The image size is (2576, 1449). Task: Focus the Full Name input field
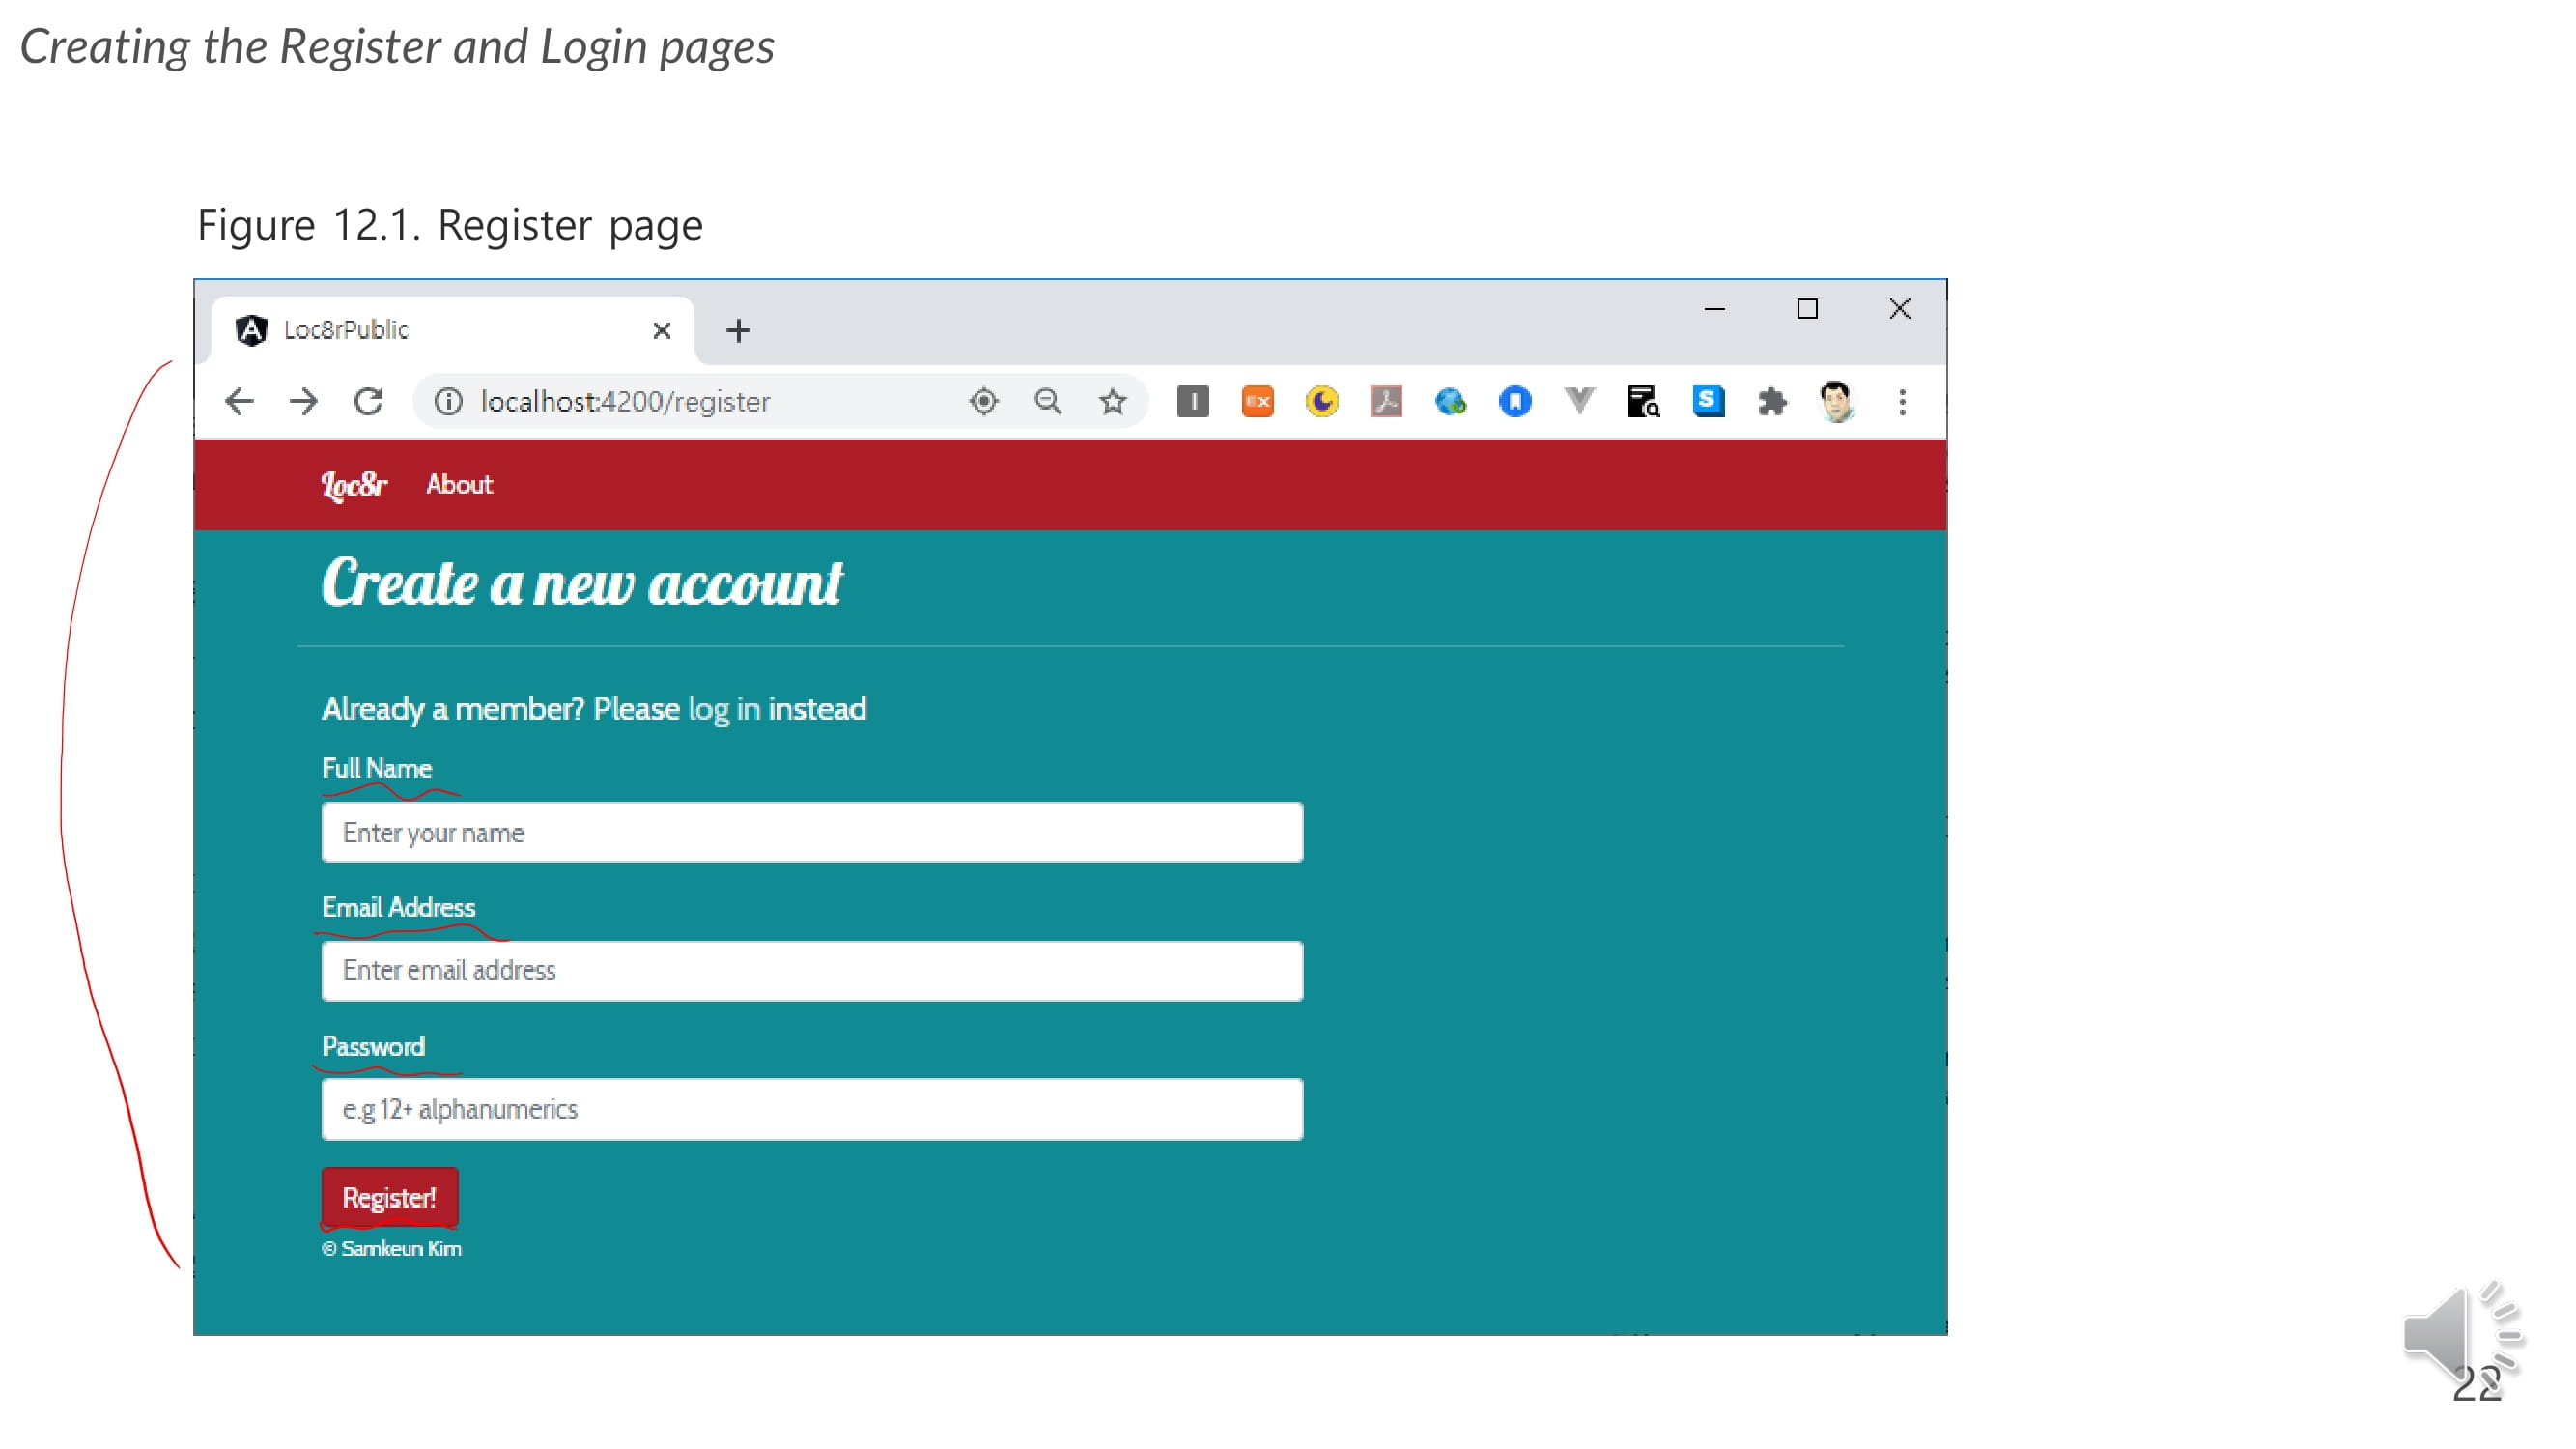coord(812,833)
